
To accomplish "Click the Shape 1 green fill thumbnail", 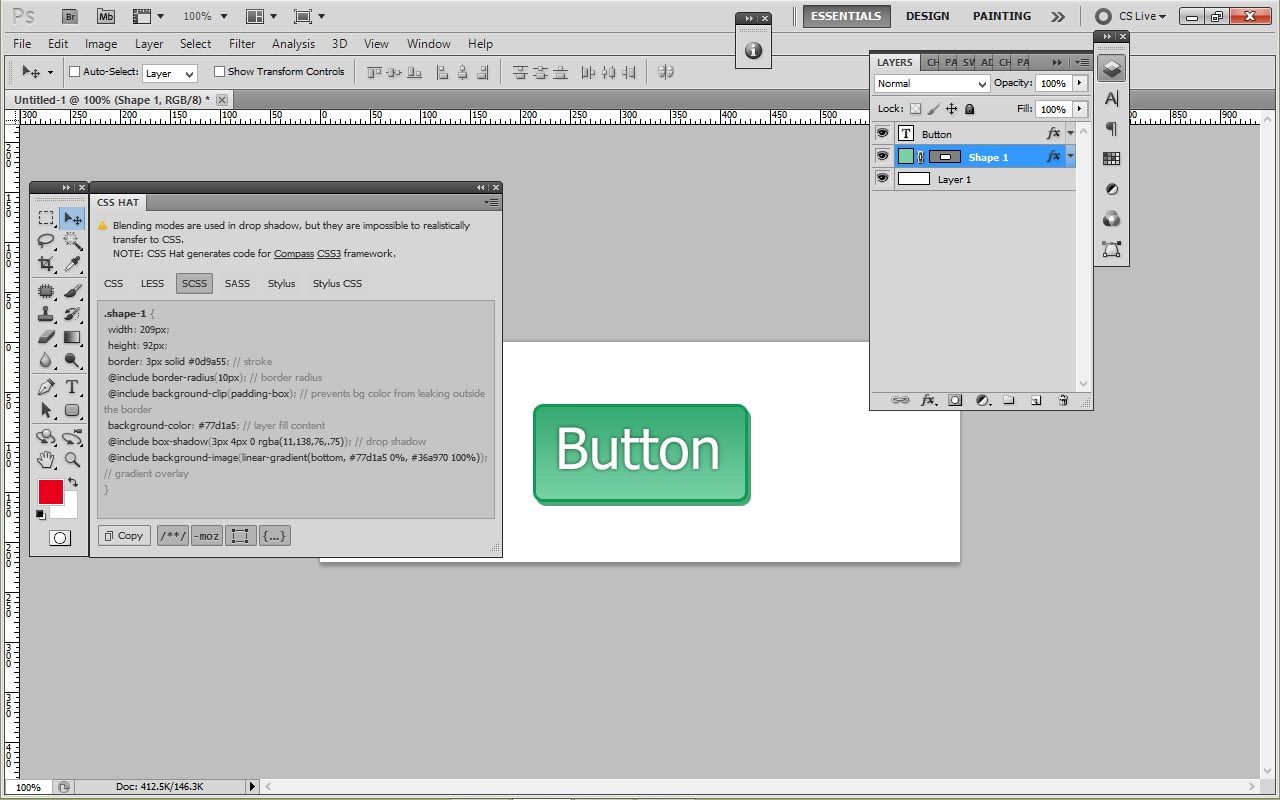I will click(906, 156).
